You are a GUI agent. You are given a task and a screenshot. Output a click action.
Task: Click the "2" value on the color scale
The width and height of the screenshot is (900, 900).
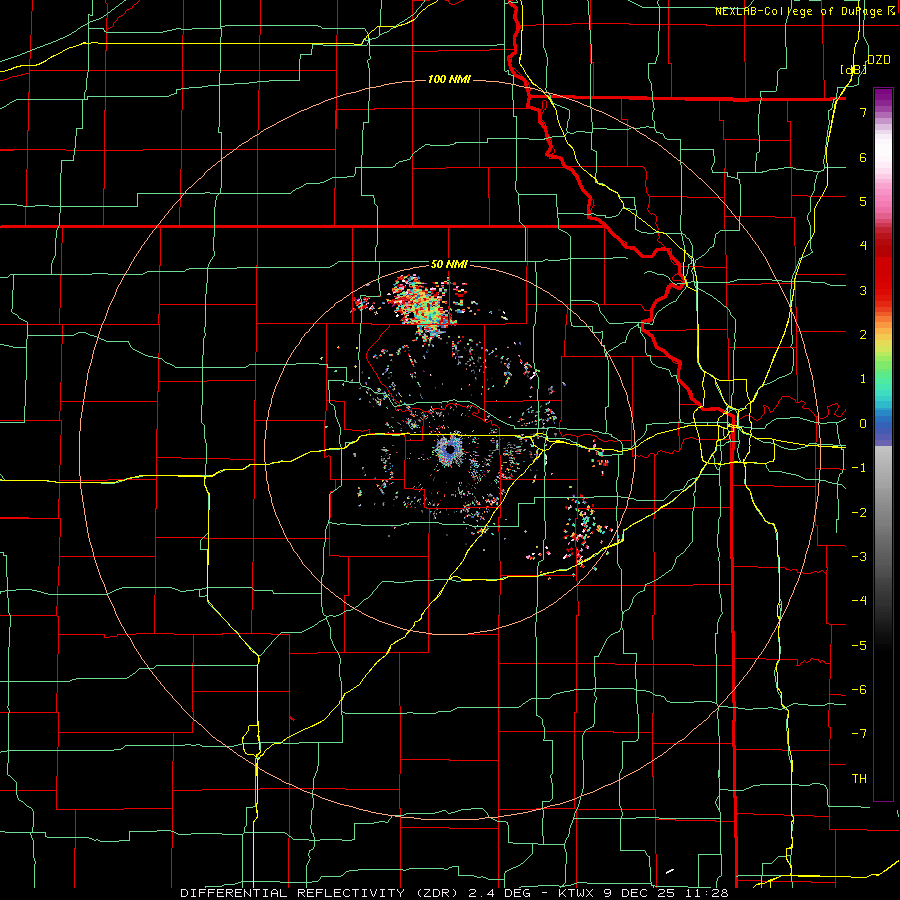click(x=863, y=335)
